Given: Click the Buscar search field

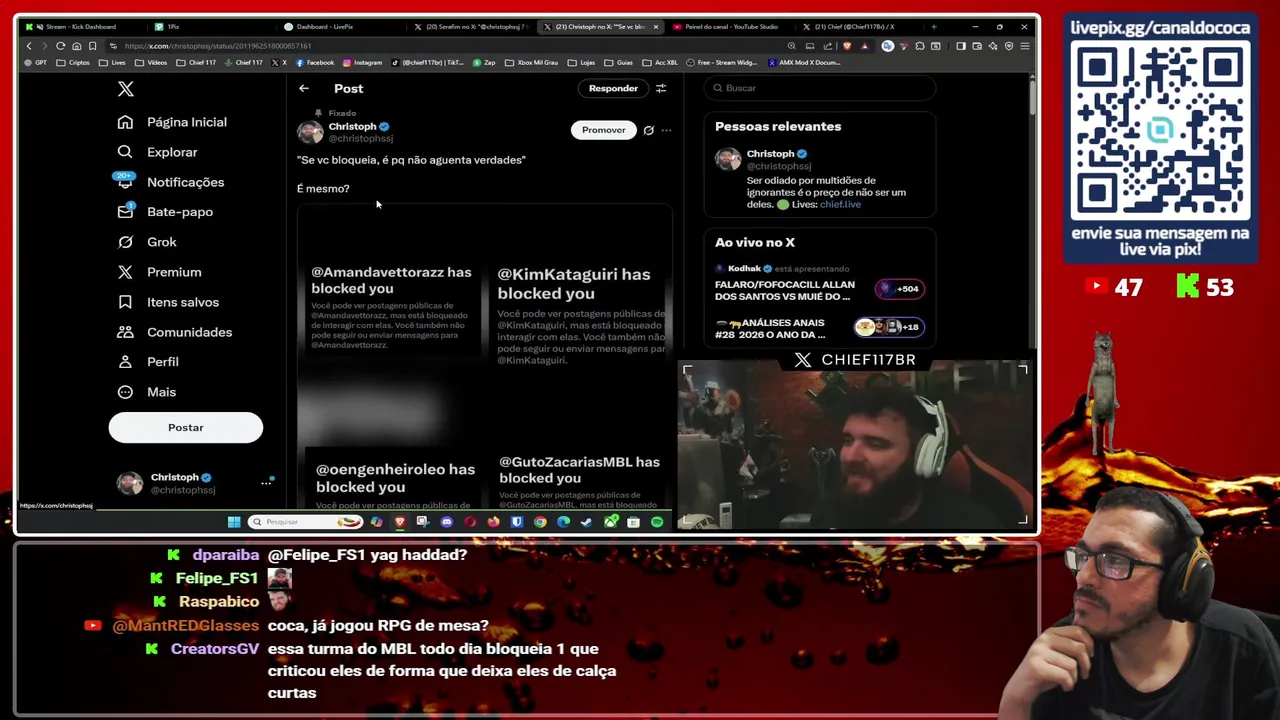Looking at the screenshot, I should pos(820,88).
